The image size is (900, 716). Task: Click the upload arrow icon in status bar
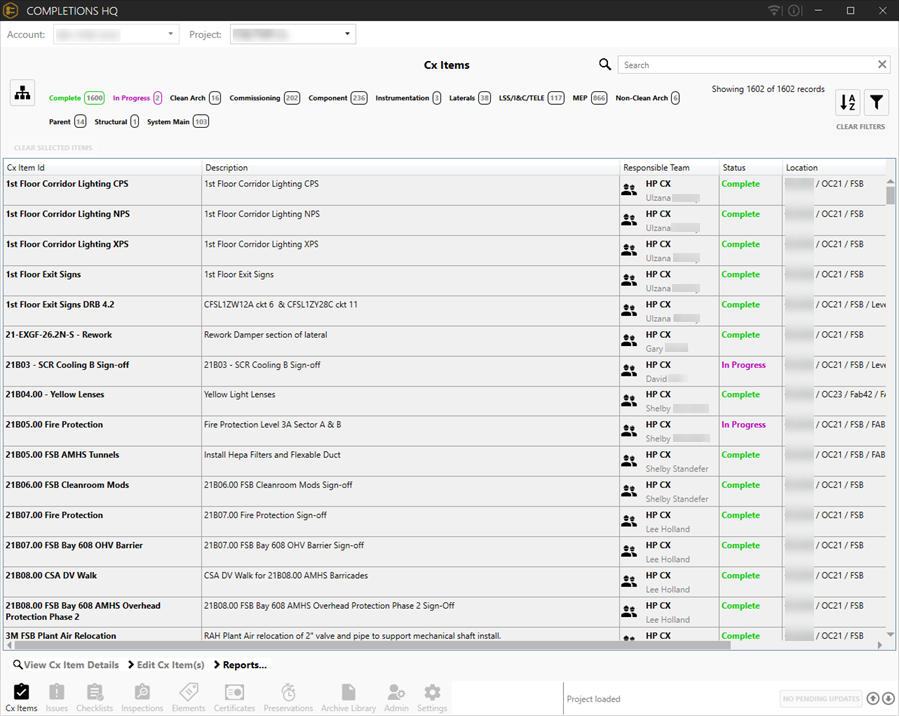pyautogui.click(x=873, y=699)
